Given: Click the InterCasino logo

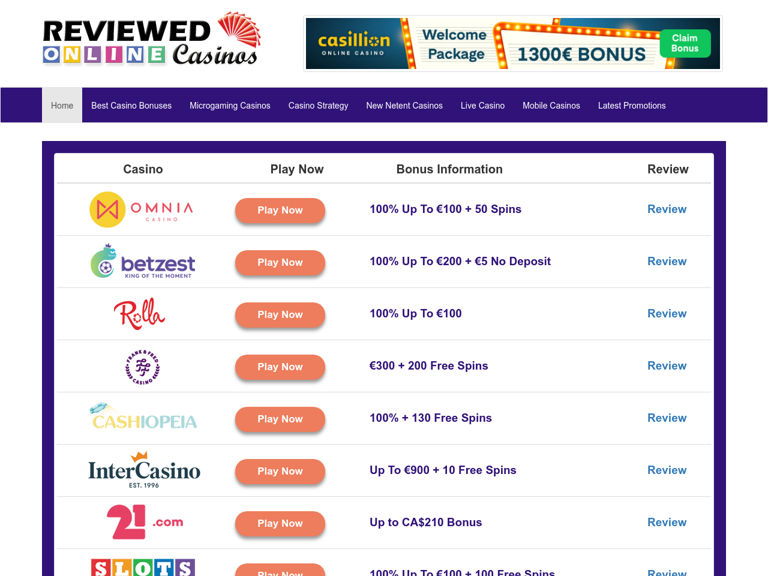Looking at the screenshot, I should coord(144,470).
